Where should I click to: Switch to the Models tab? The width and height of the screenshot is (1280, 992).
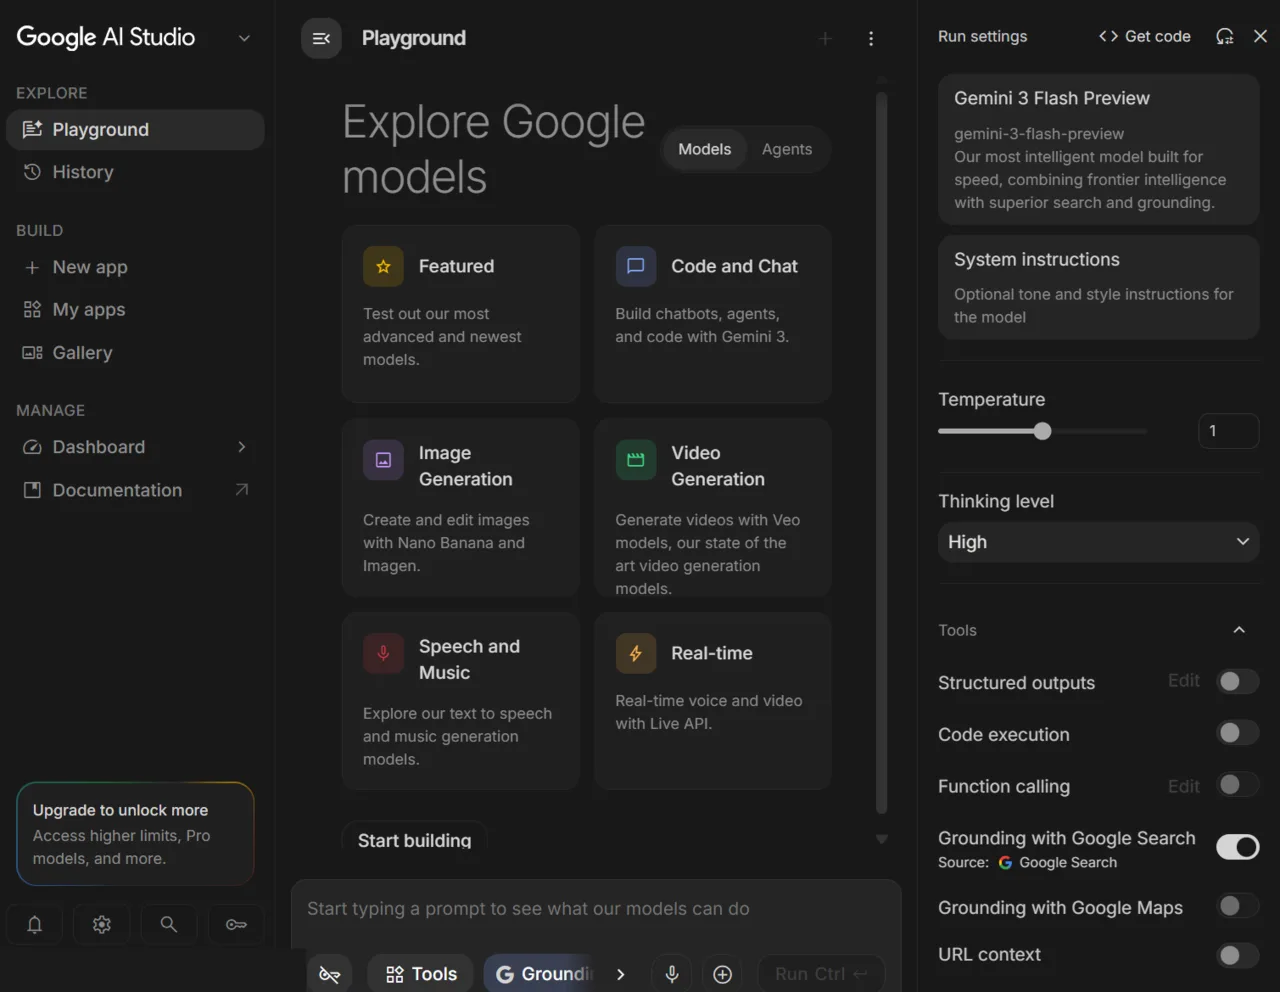(x=705, y=149)
